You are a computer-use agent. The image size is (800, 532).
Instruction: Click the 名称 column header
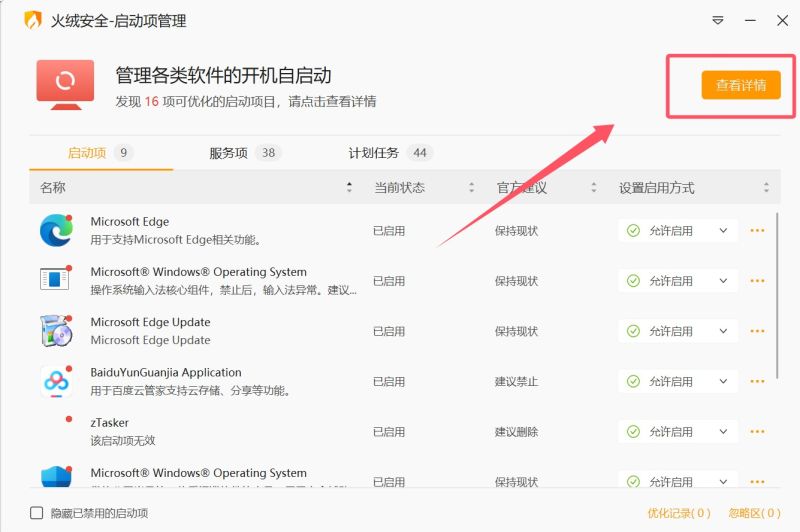tap(53, 187)
